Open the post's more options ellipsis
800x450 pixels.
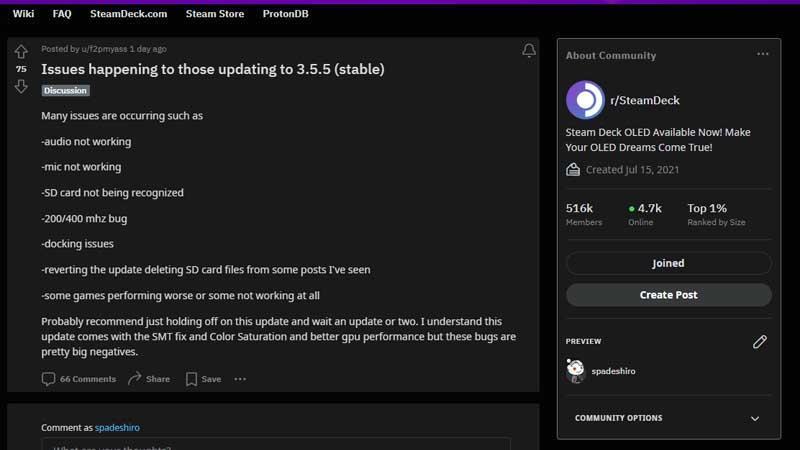240,379
